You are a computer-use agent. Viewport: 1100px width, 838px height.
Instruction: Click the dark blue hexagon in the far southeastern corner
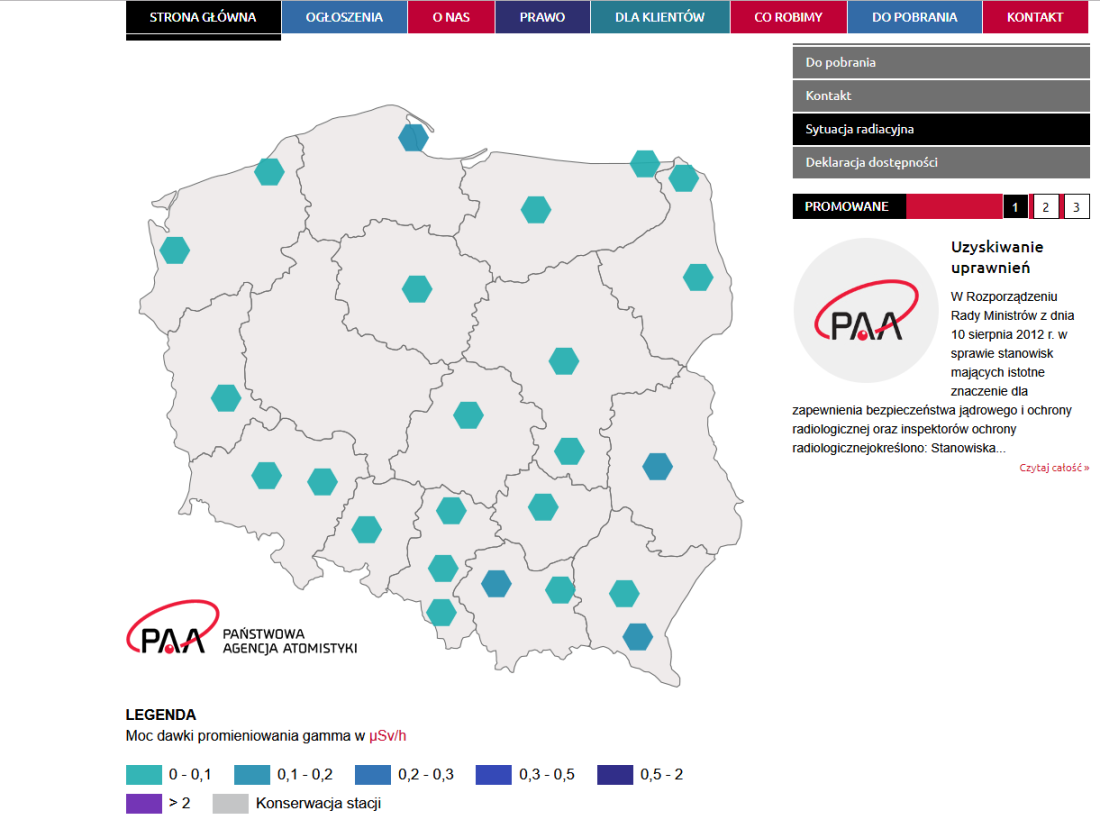pyautogui.click(x=638, y=637)
